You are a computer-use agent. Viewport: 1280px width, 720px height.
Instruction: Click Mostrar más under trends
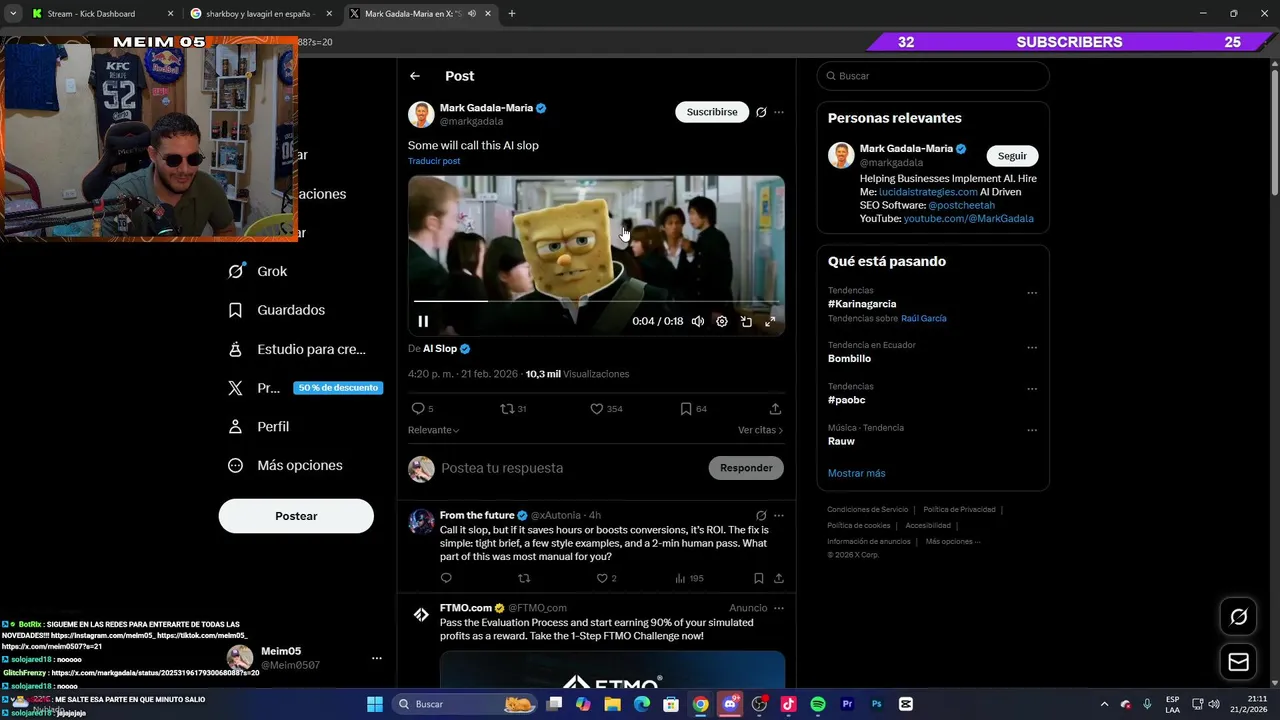click(x=856, y=473)
